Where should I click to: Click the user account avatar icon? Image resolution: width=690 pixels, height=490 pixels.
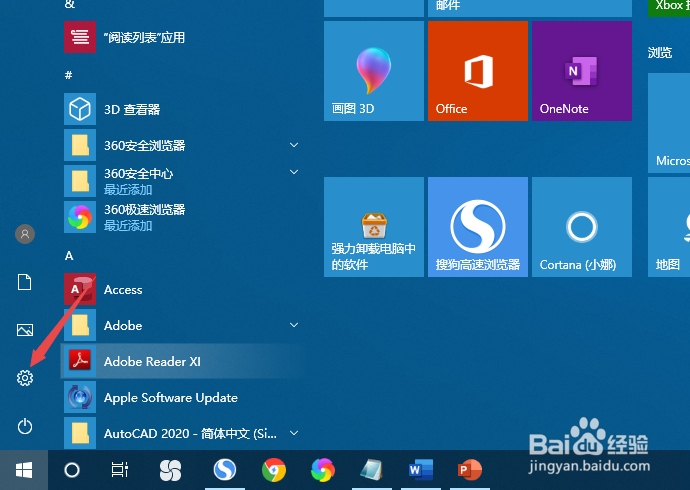click(25, 234)
